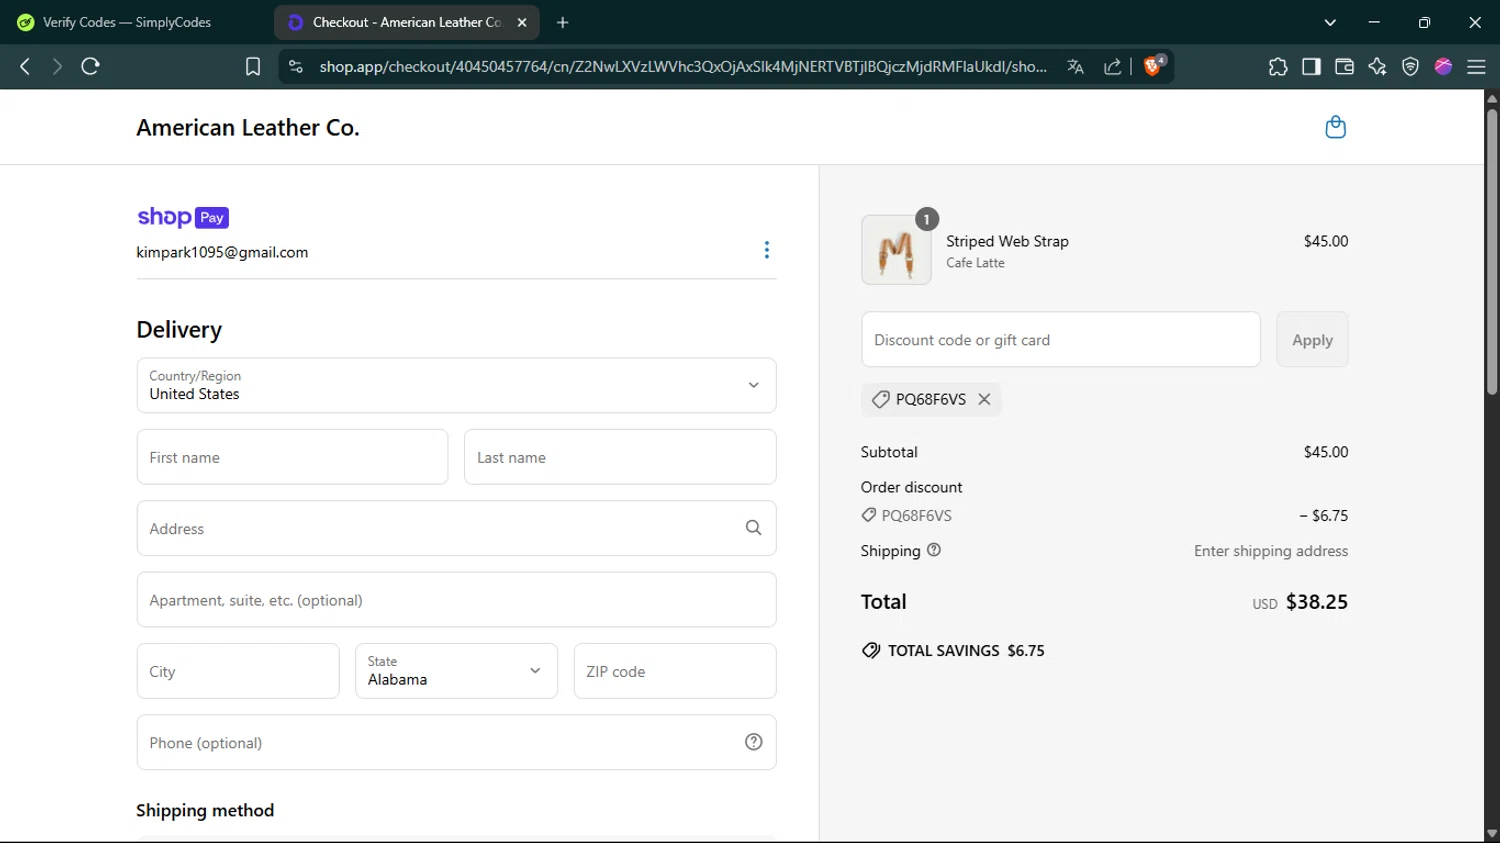Screen dimensions: 1500x843
Task: Open Brave Shields lion icon
Action: [x=1153, y=66]
